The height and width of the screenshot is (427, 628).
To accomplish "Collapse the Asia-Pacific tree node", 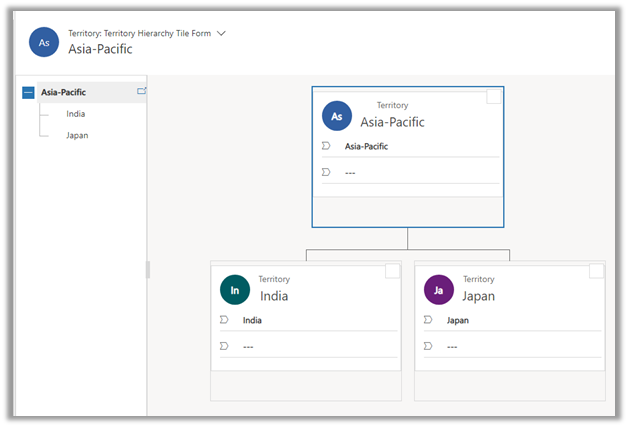I will 28,92.
